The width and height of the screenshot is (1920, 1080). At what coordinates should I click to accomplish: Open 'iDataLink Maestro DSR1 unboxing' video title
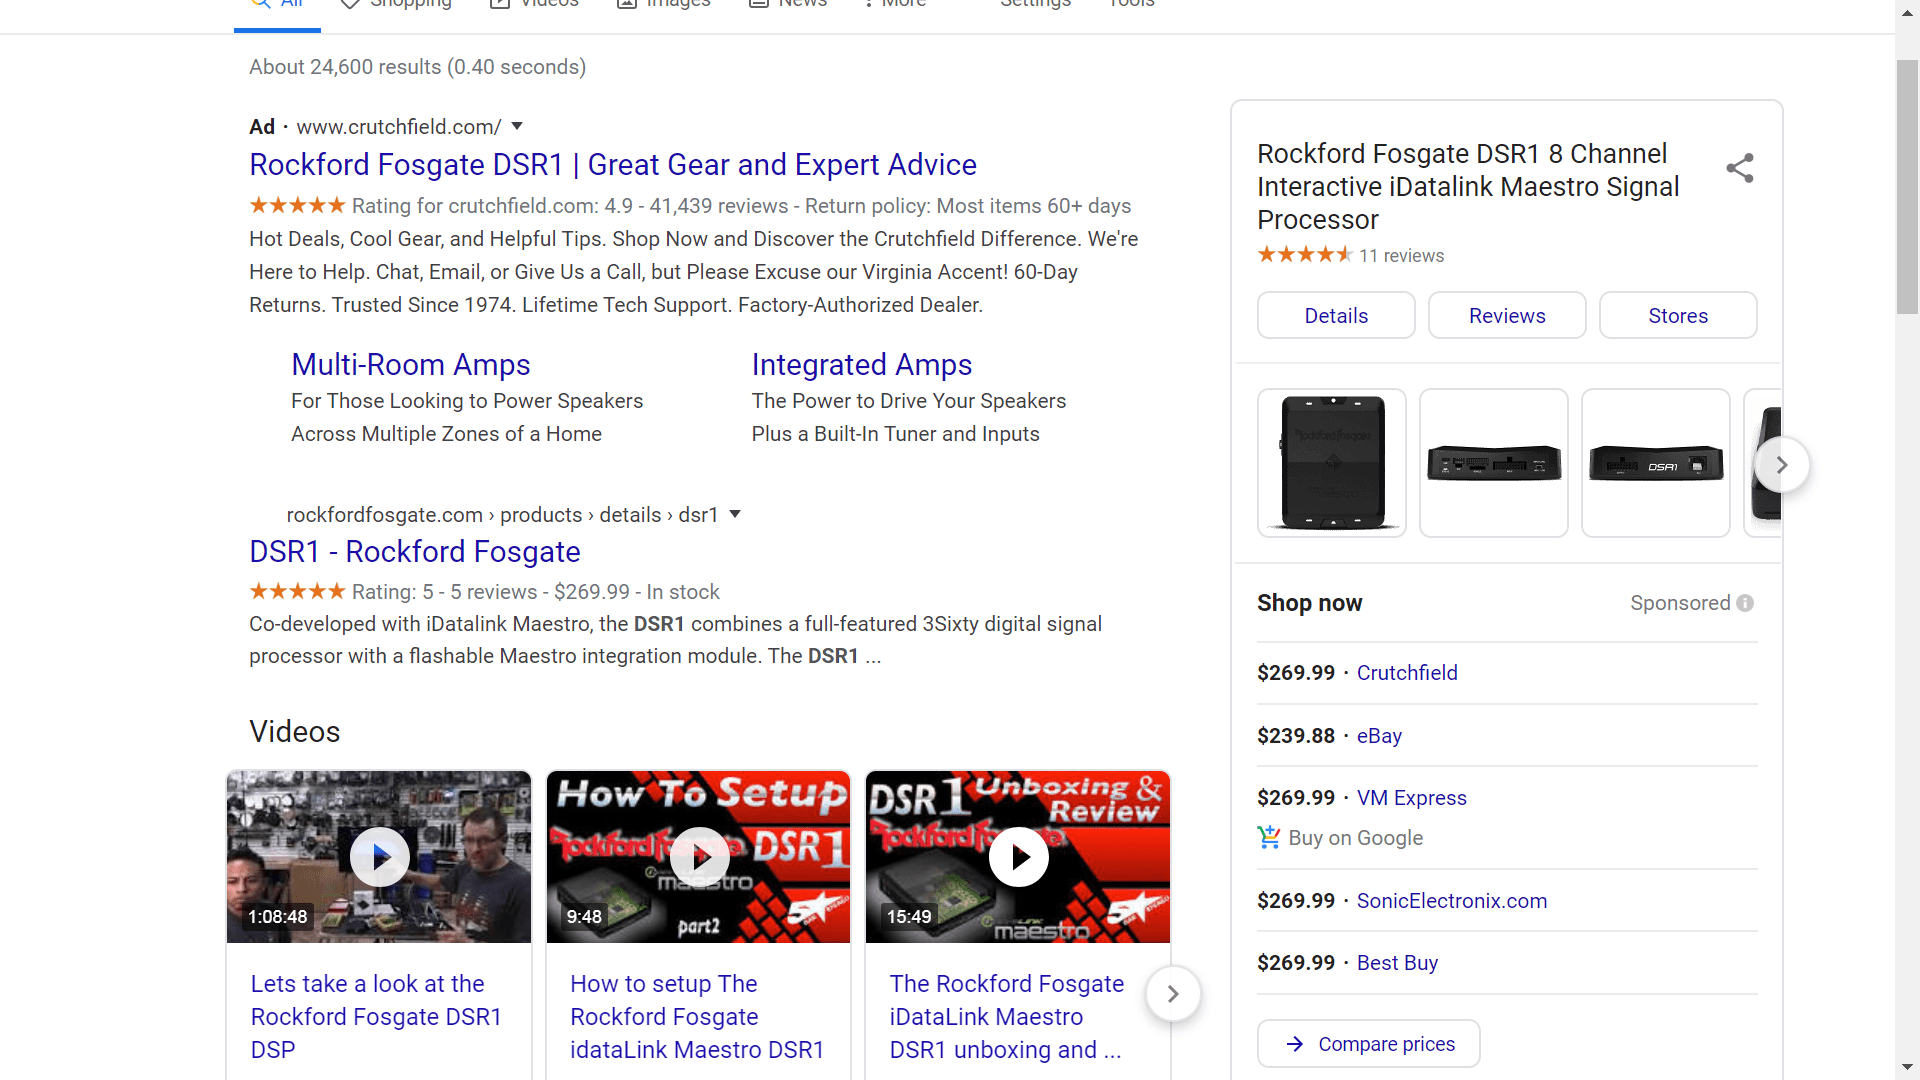[x=1007, y=1017]
